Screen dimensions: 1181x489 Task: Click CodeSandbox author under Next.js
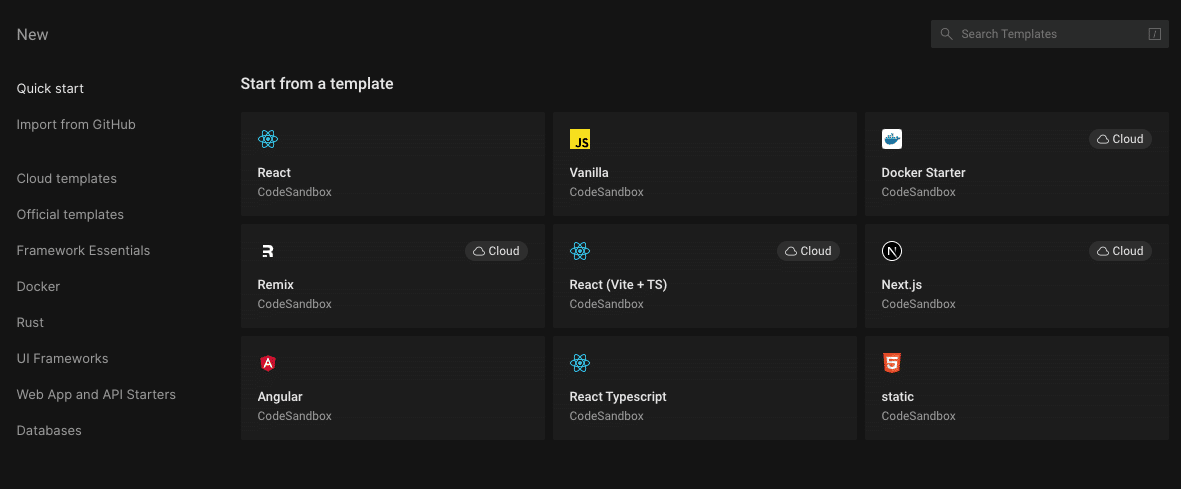click(918, 304)
